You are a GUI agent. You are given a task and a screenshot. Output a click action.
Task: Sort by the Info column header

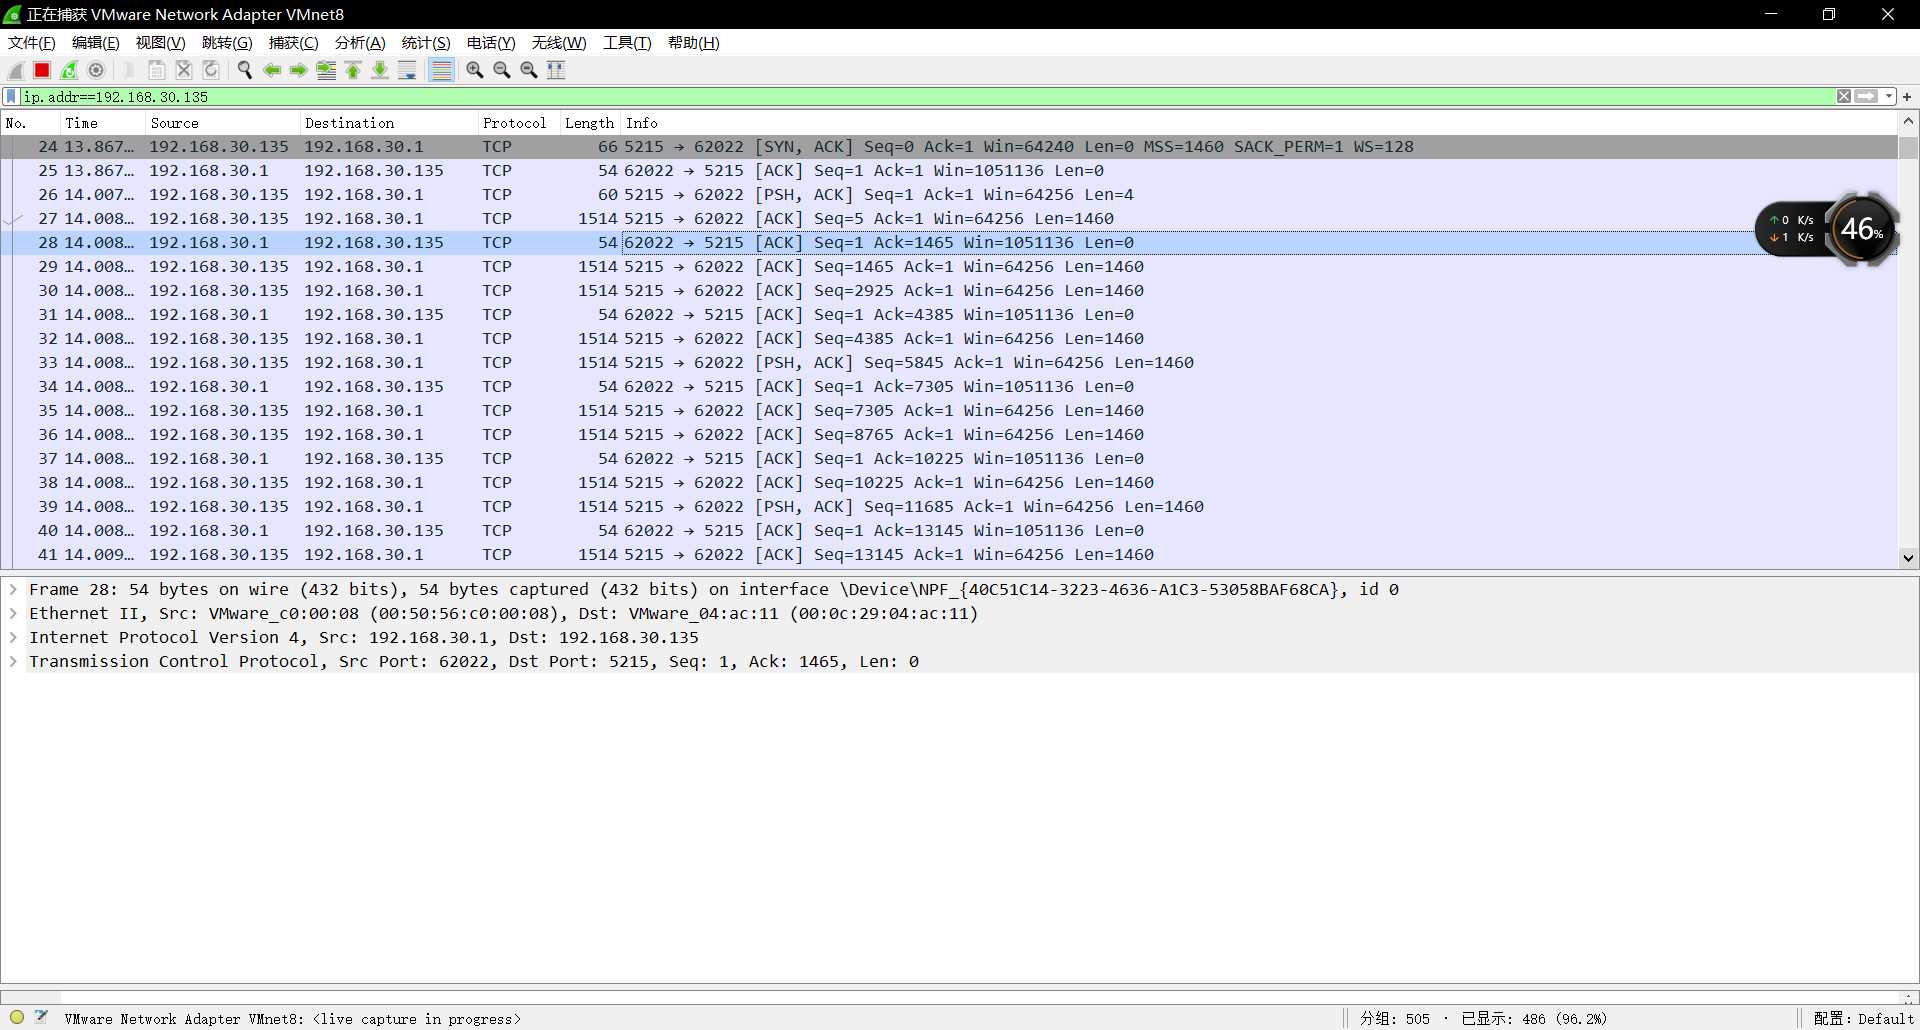pyautogui.click(x=1258, y=123)
